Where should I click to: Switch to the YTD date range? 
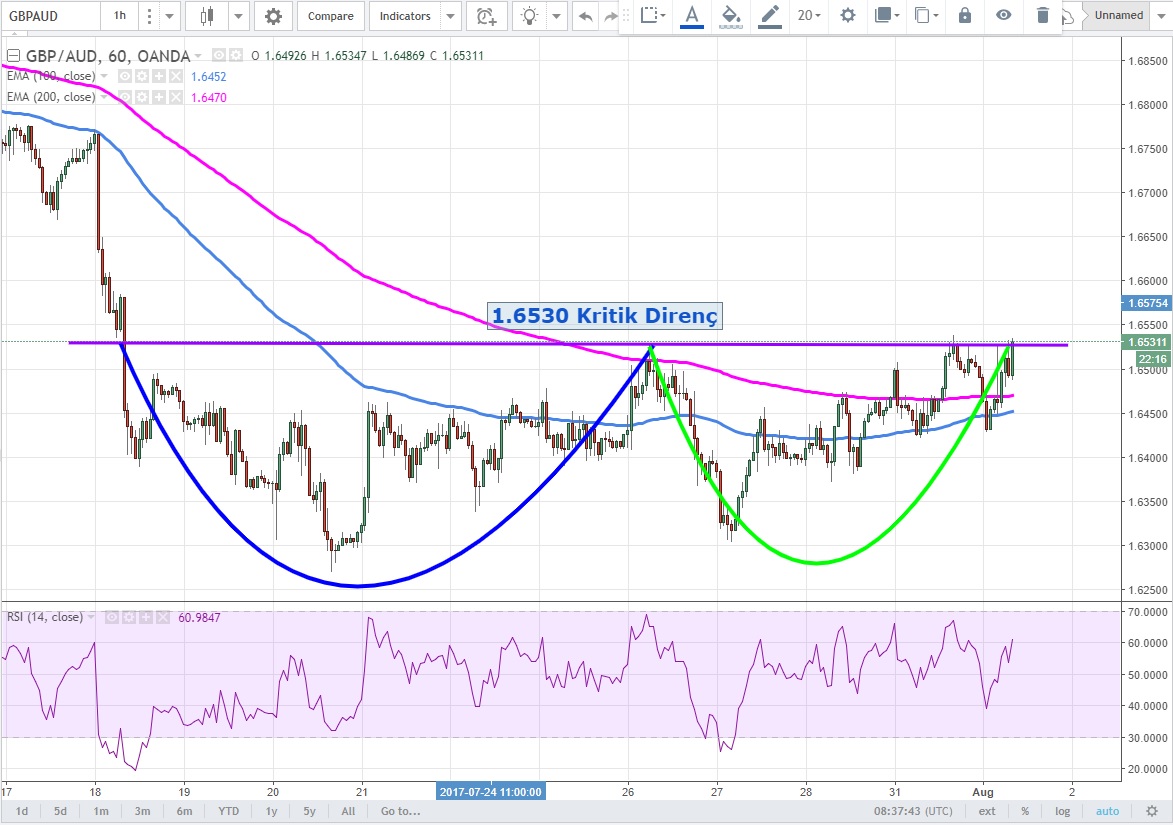[229, 811]
